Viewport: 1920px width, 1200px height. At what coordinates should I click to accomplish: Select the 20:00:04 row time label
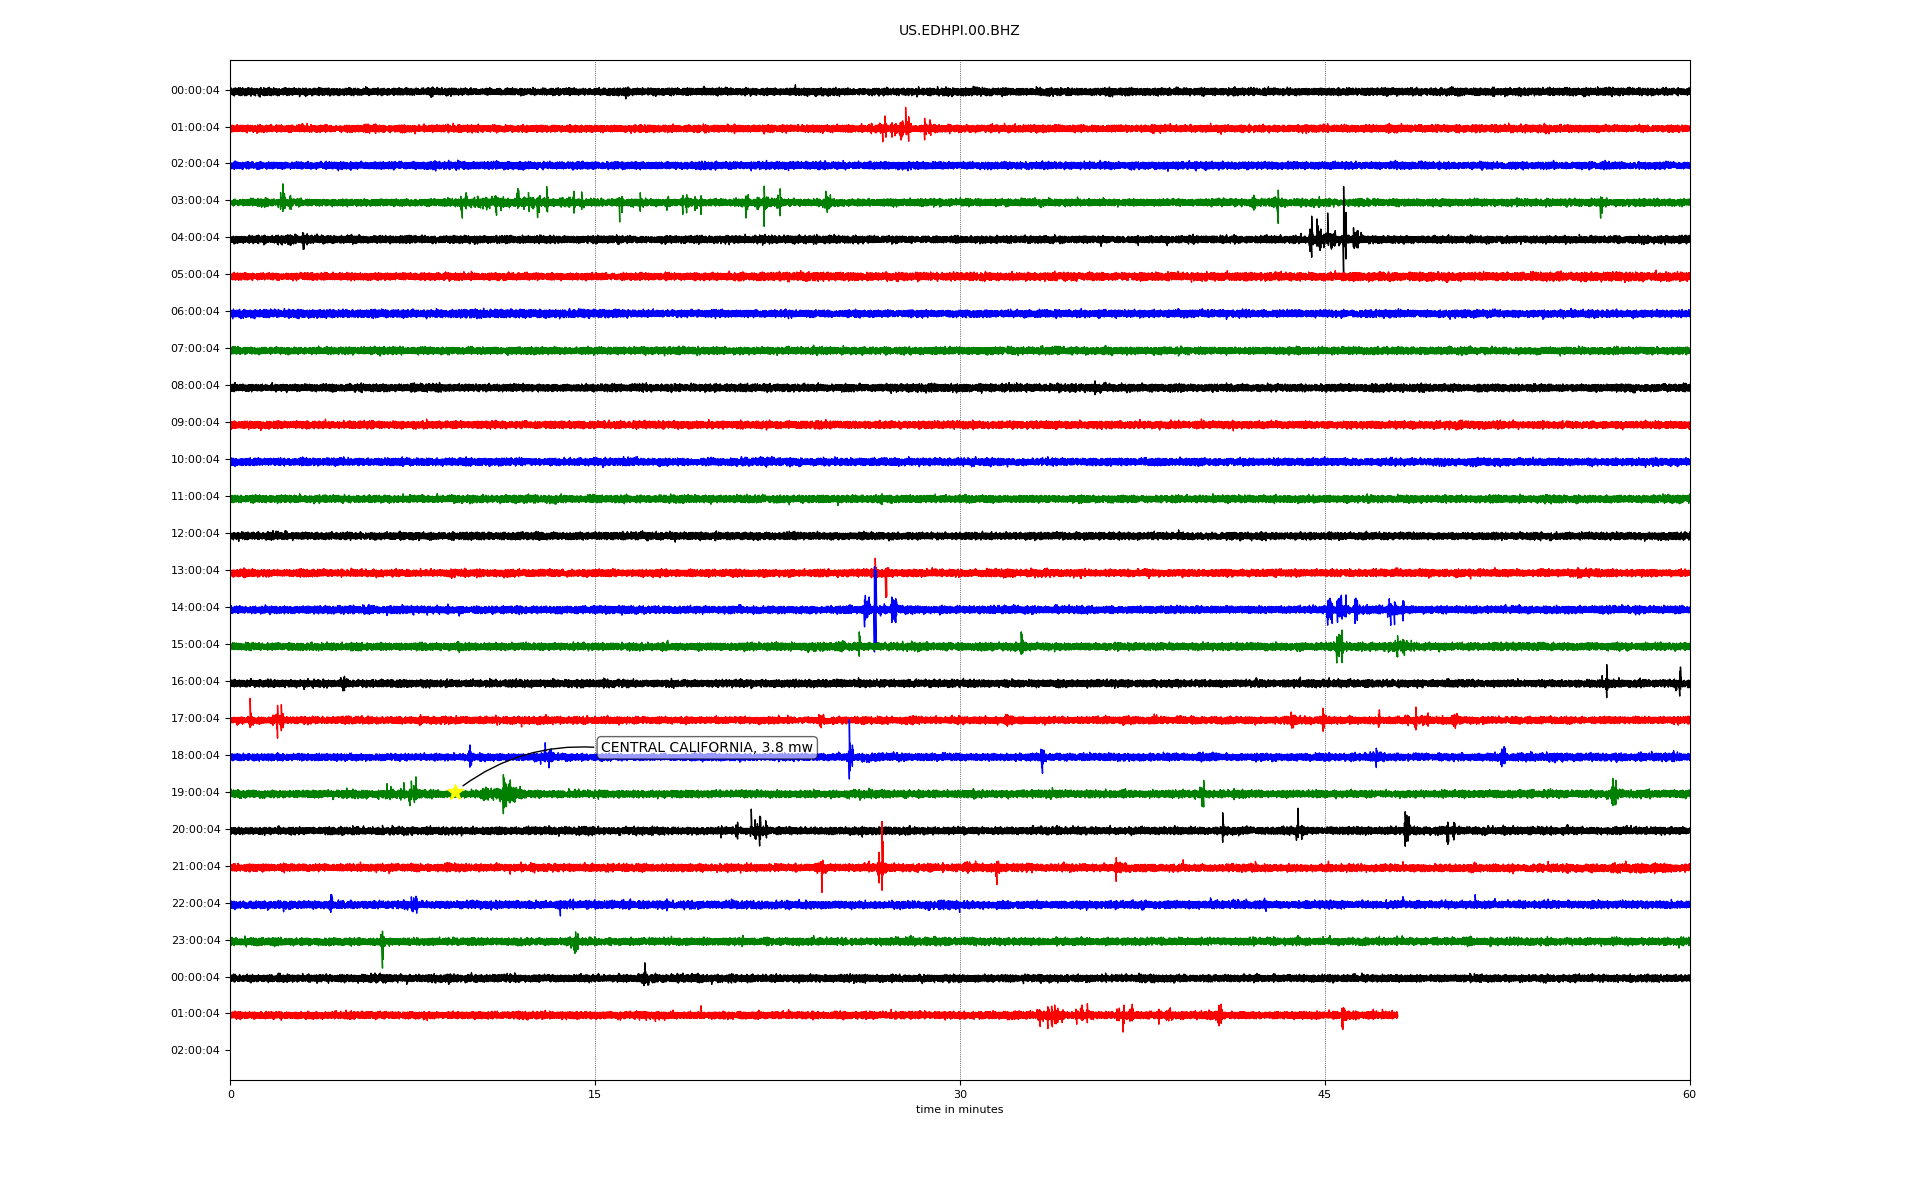195,830
